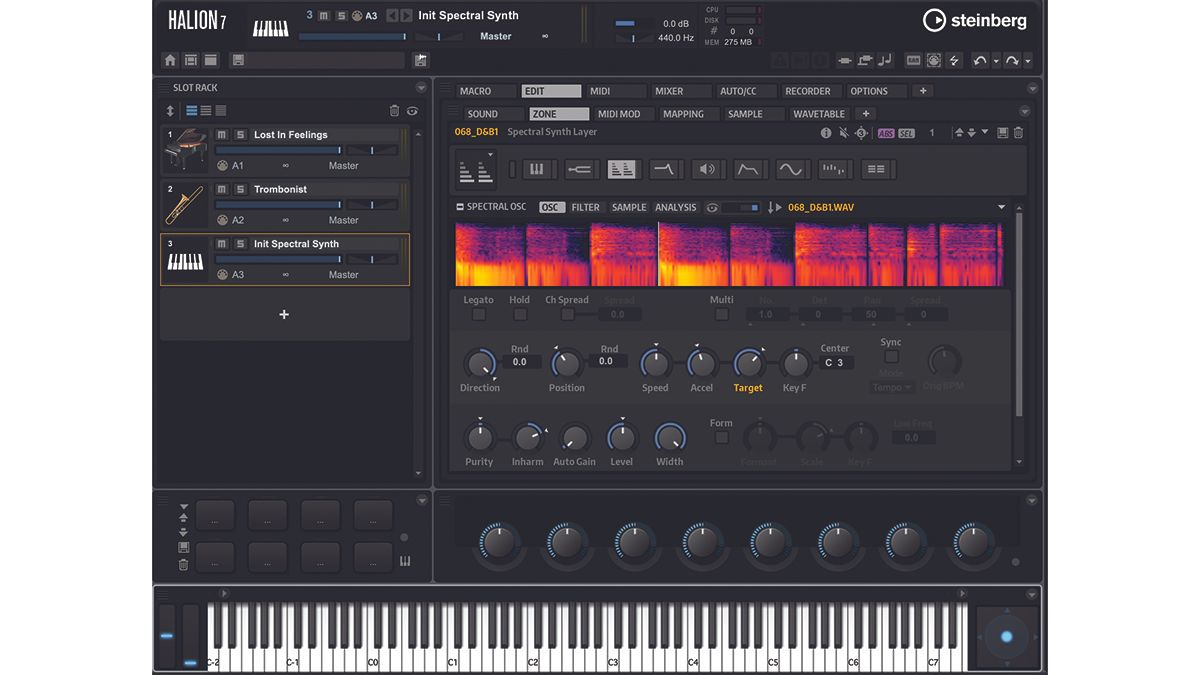
Task: Adjust the Init Spectral Synth slot level slider
Action: point(280,259)
